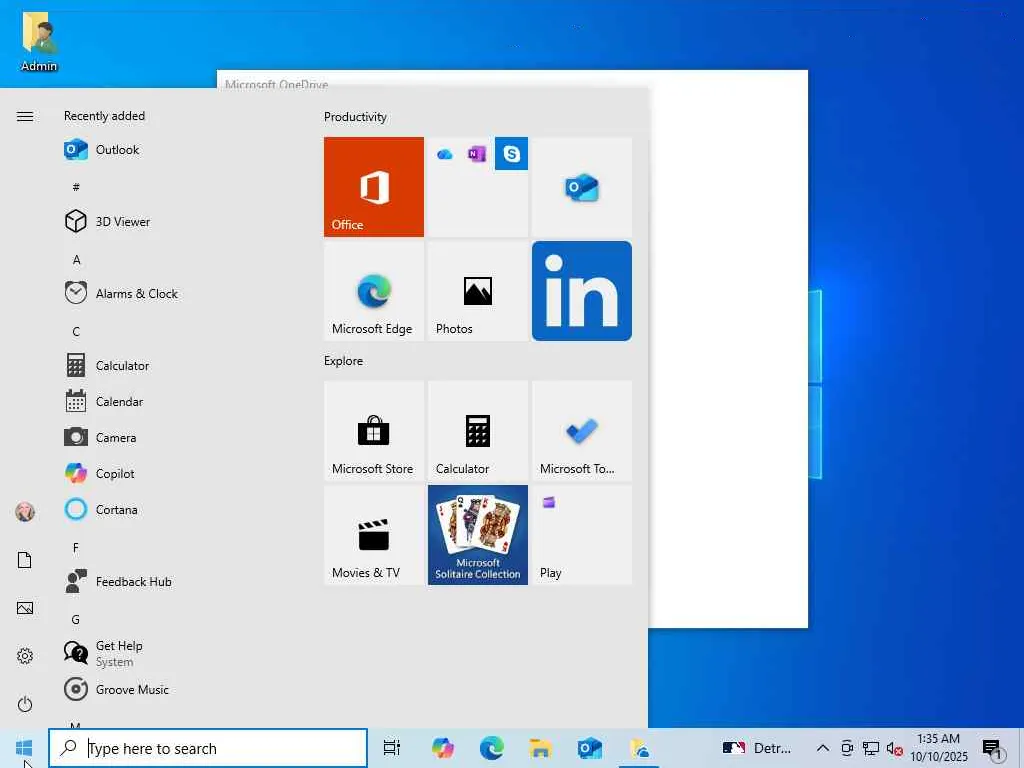Toggle the muted volume icon
The image size is (1024, 768).
(895, 748)
